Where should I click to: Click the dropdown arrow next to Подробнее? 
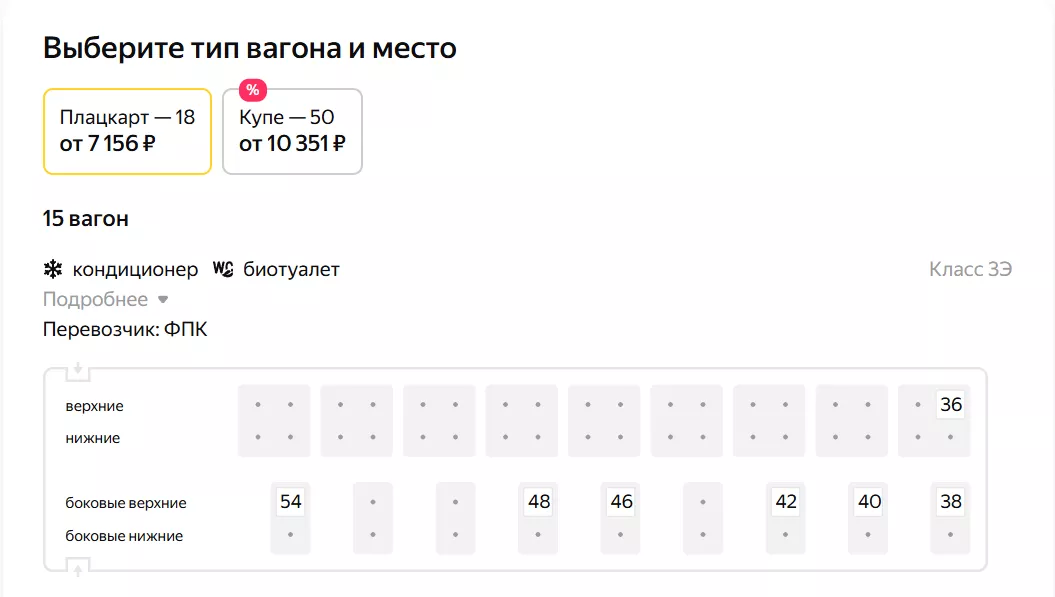163,300
